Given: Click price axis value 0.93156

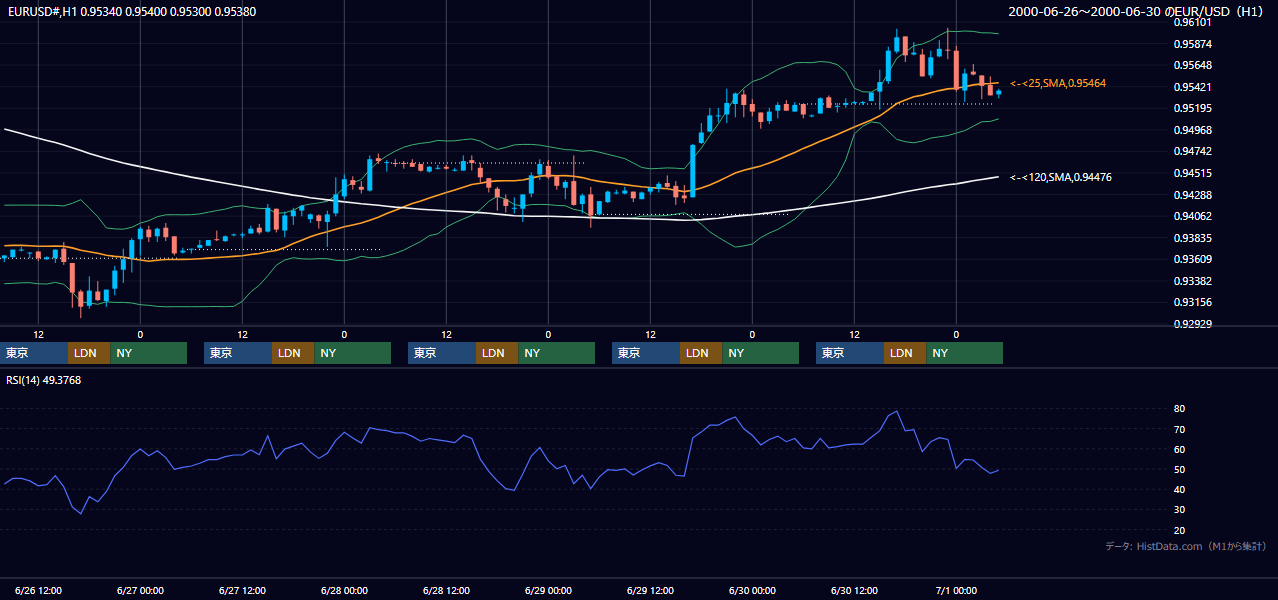Looking at the screenshot, I should click(x=1195, y=302).
